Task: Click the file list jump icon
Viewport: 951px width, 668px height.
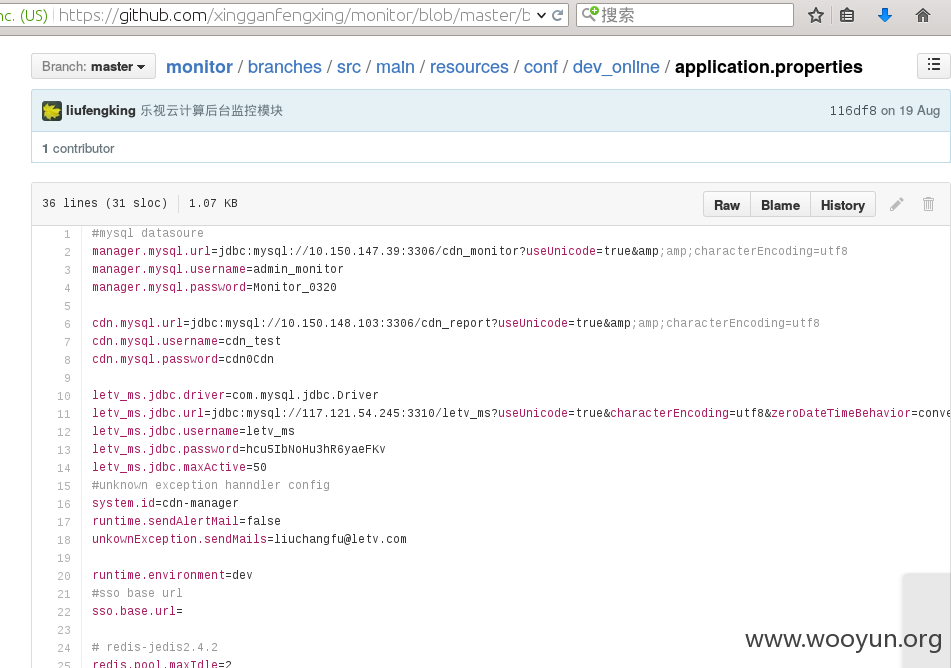Action: coord(934,66)
